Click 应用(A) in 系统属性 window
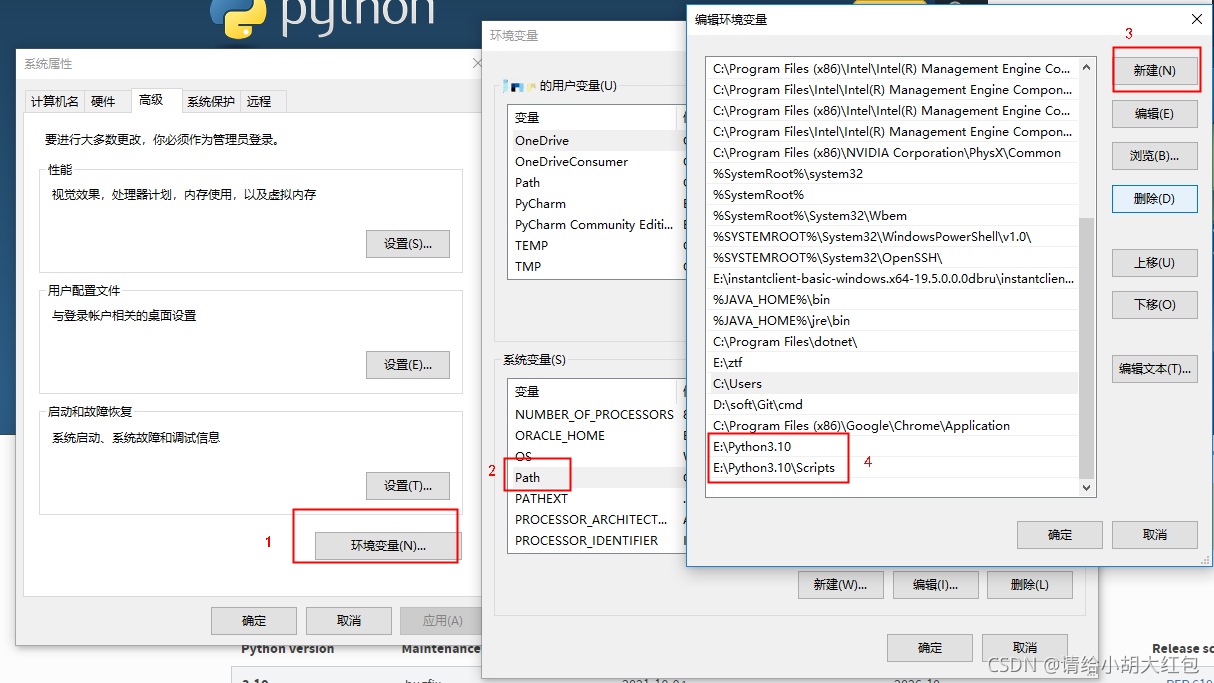The height and width of the screenshot is (683, 1214). 442,621
